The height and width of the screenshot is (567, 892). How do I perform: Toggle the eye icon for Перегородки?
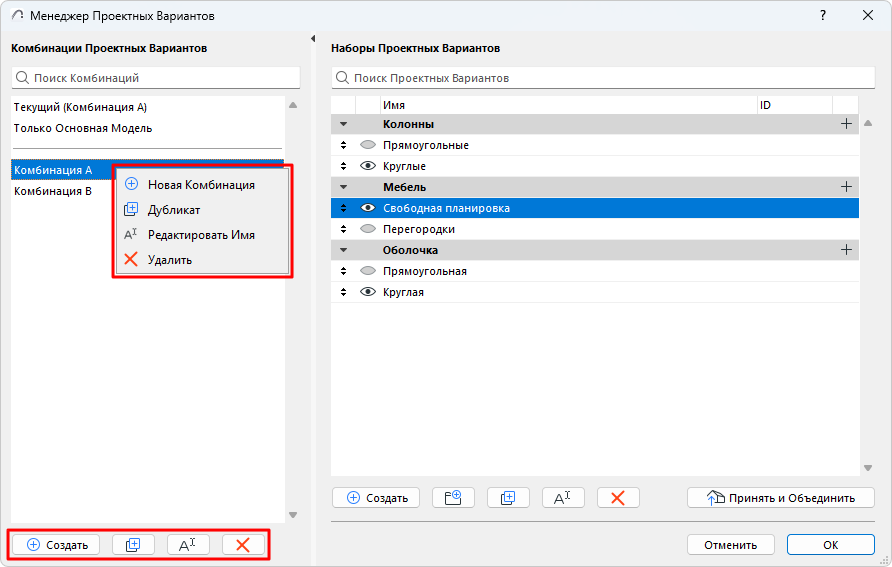(x=367, y=229)
